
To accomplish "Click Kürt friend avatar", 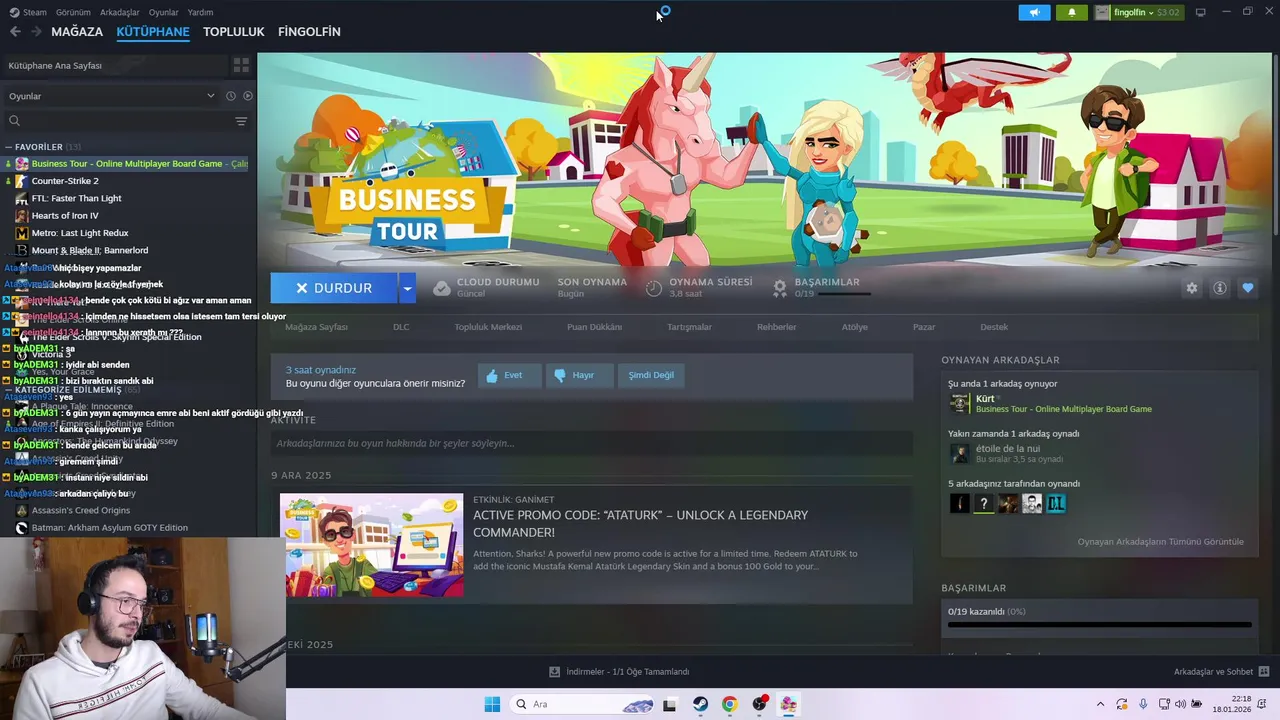I will coord(959,403).
